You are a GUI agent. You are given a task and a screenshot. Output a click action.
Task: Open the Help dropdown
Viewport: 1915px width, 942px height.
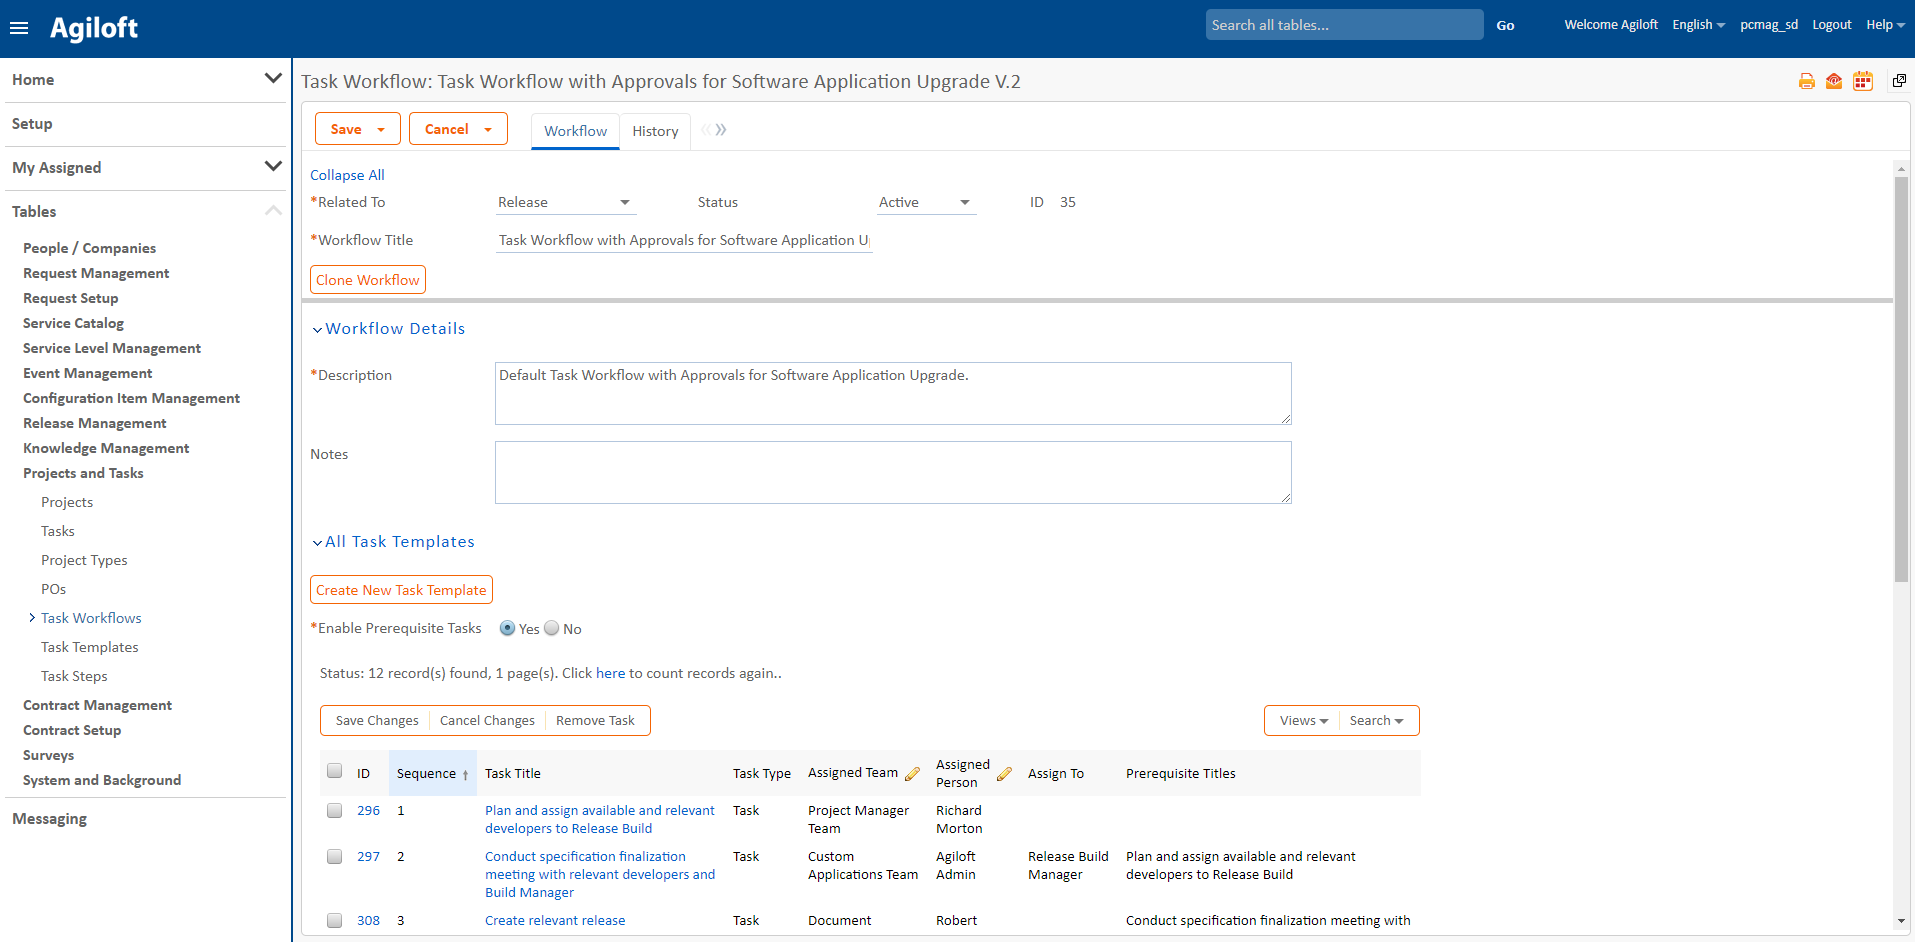pos(1886,25)
